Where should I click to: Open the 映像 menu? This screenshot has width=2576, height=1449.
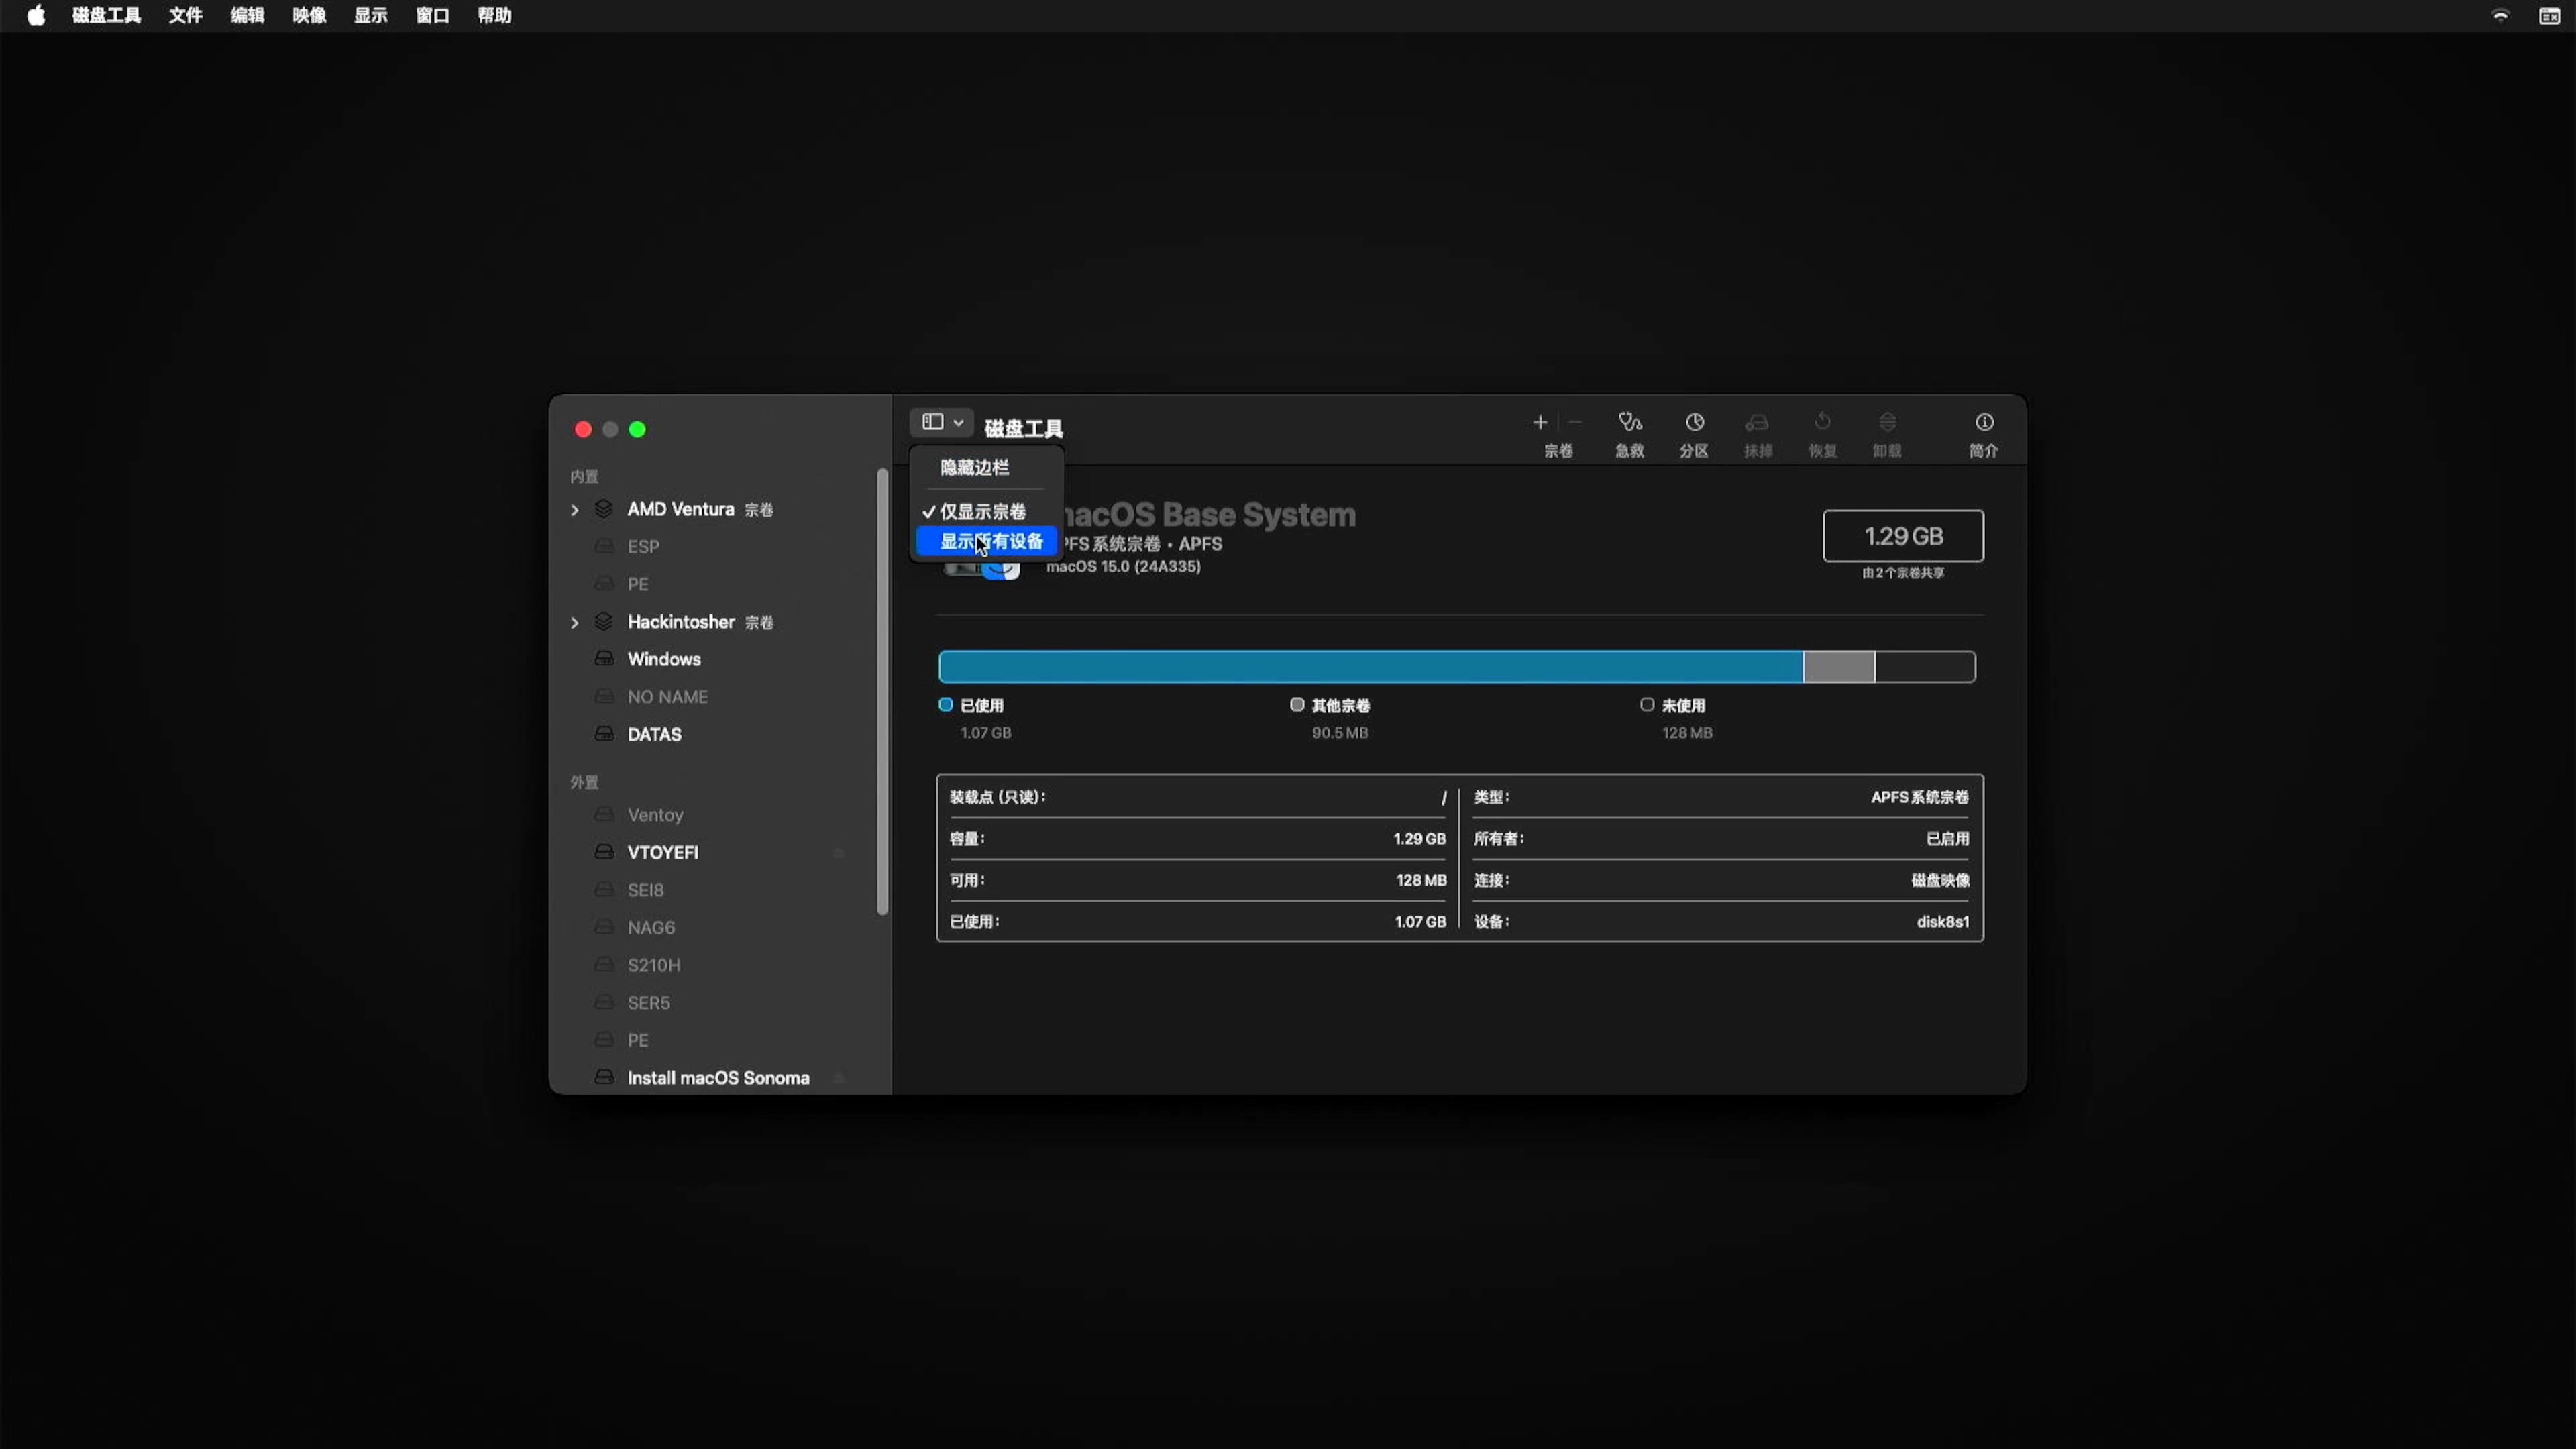(x=309, y=15)
